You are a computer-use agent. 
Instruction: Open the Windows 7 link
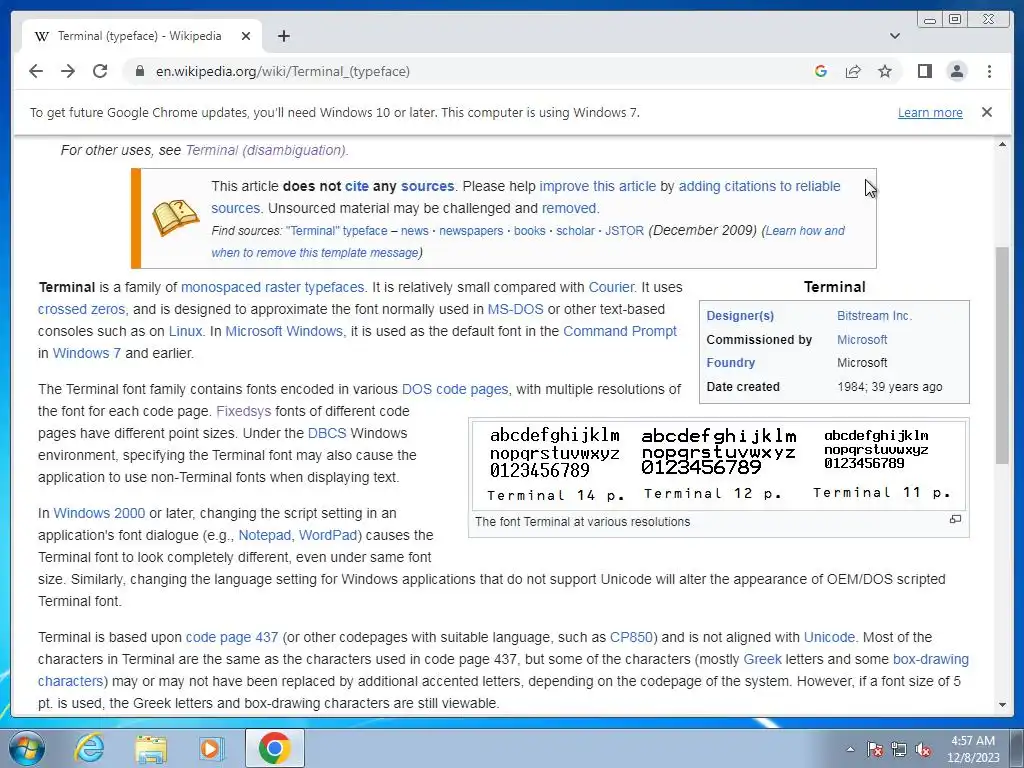pyautogui.click(x=86, y=353)
